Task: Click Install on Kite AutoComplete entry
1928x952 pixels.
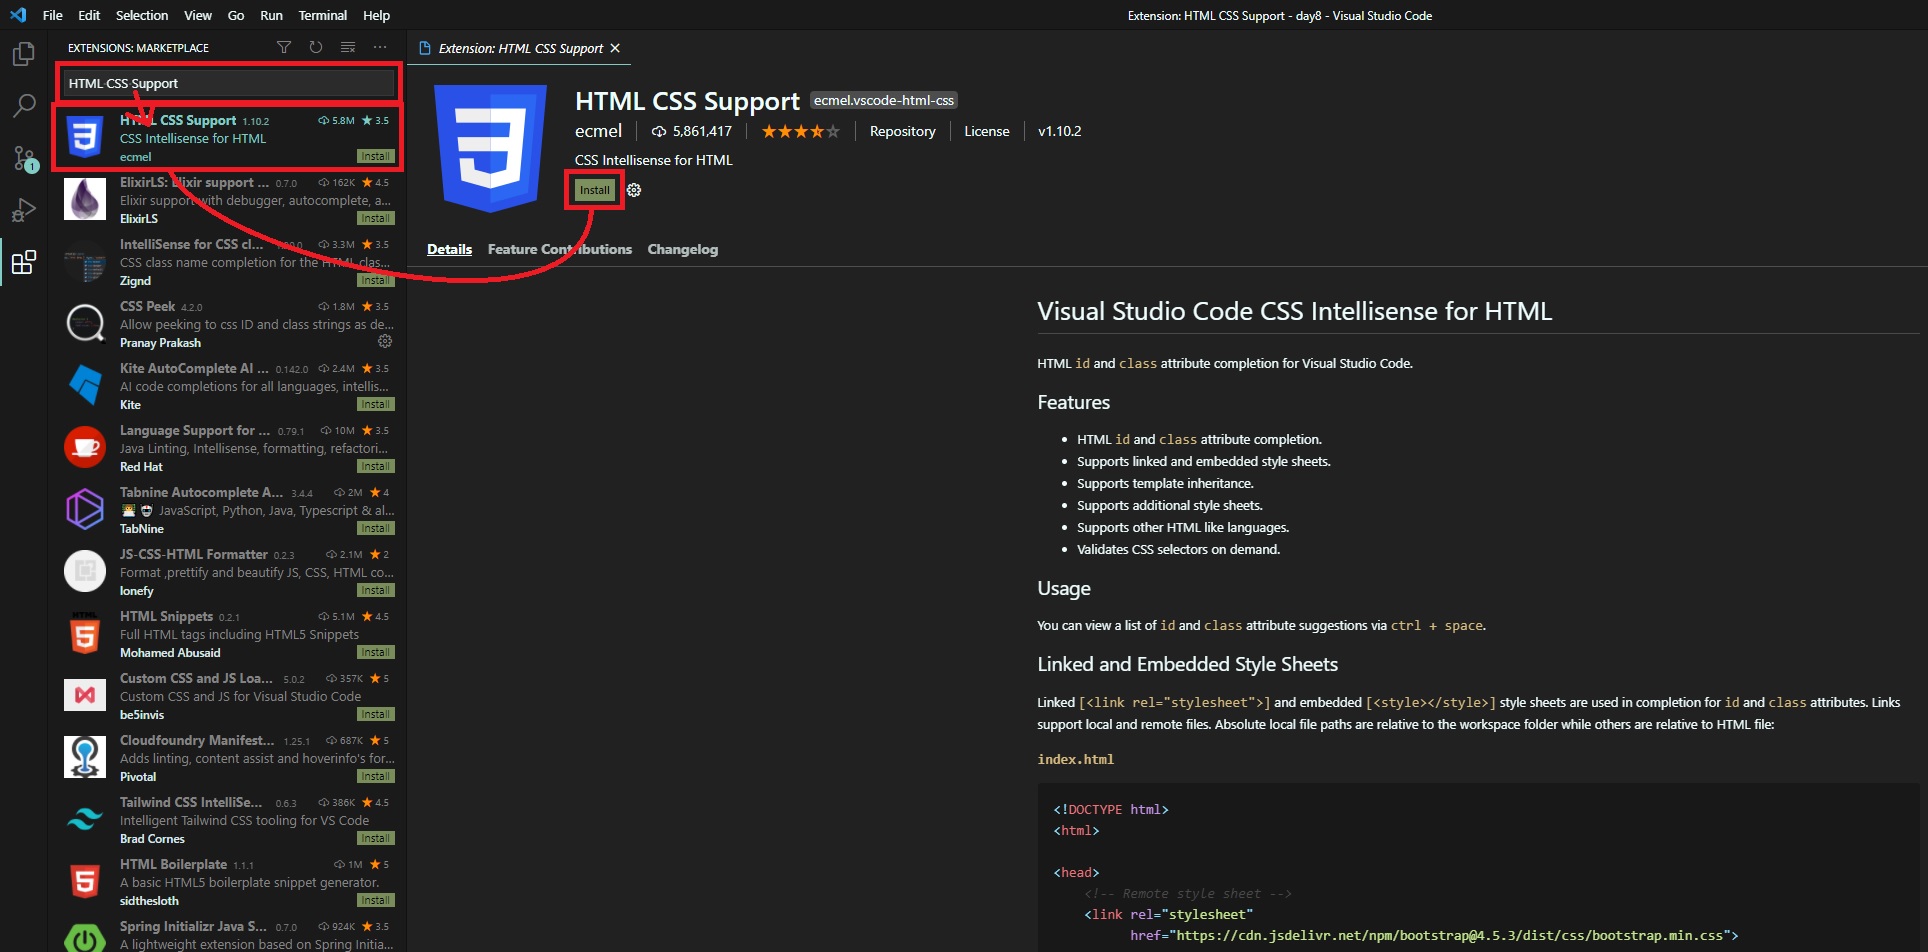Action: [x=376, y=404]
